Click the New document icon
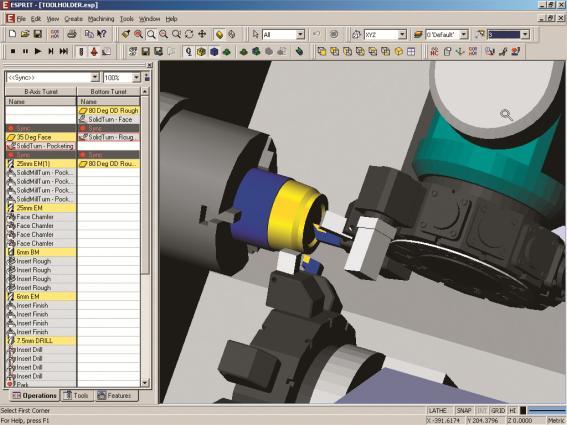Screen dimensions: 567x425 tap(12, 34)
